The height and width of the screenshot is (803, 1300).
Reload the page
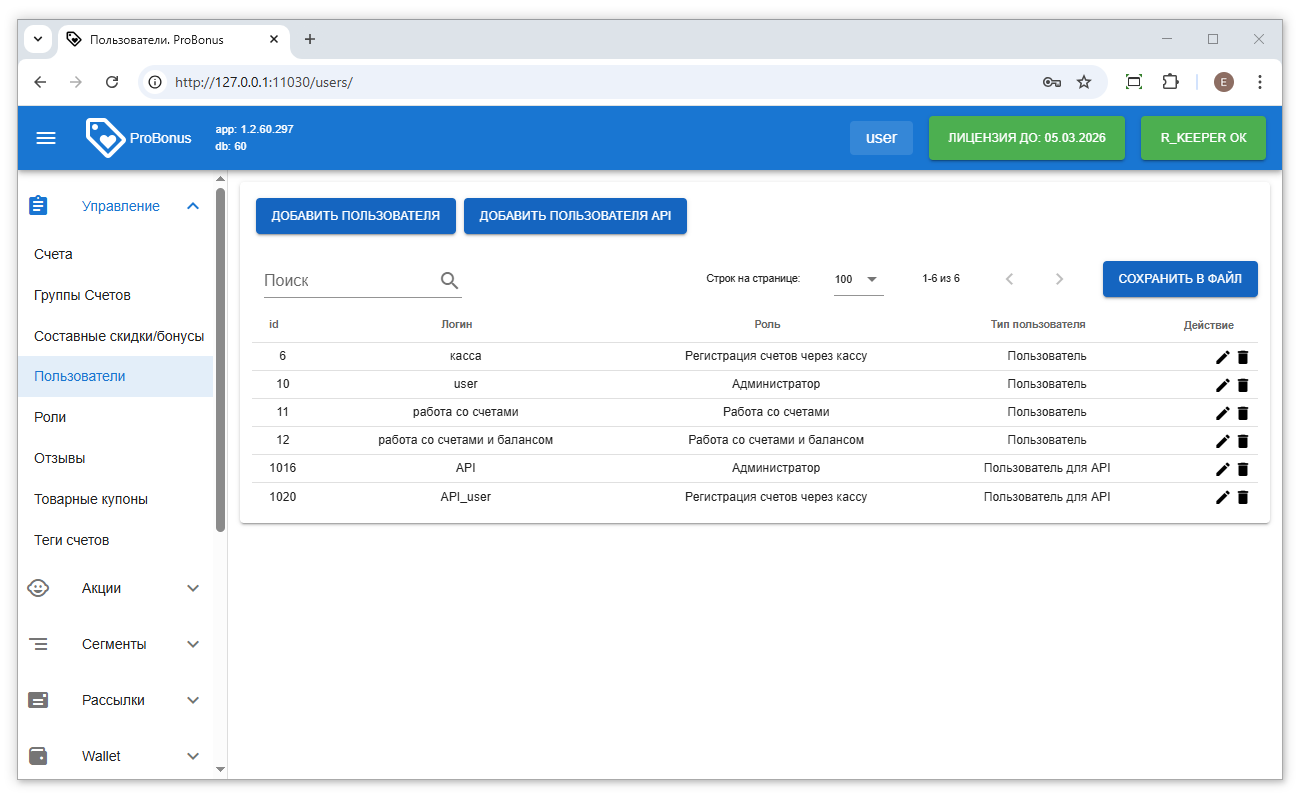112,82
